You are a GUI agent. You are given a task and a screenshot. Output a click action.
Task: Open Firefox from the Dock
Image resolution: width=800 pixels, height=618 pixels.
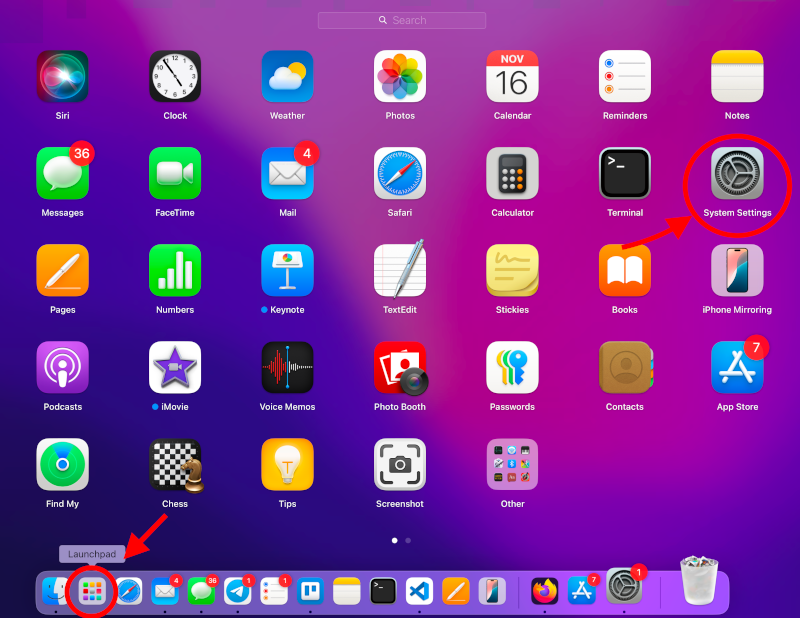pyautogui.click(x=545, y=591)
